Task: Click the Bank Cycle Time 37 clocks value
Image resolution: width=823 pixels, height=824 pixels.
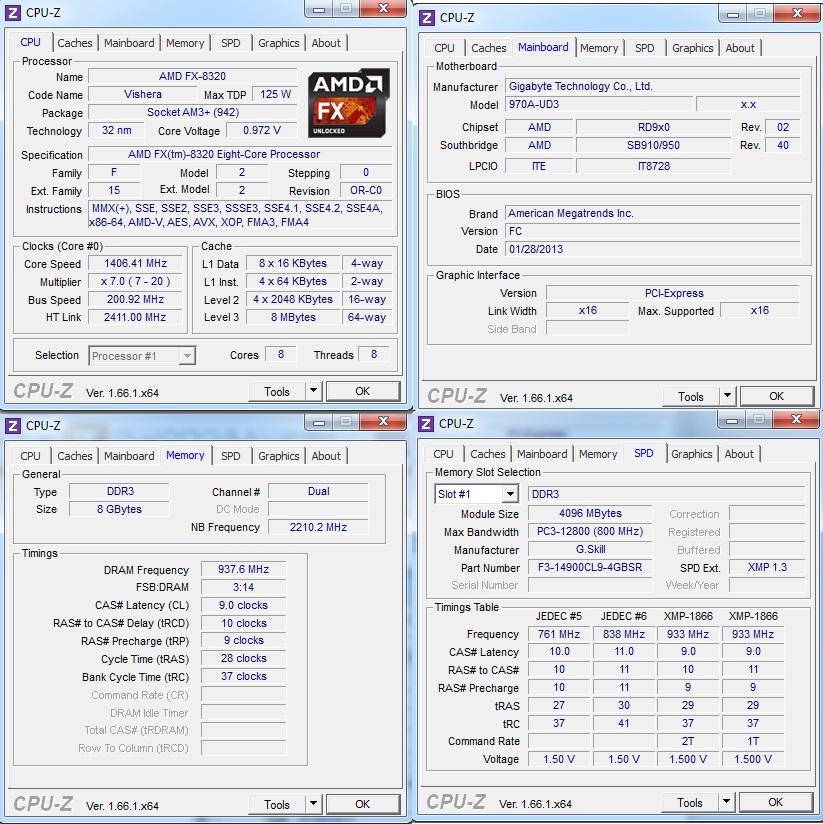Action: coord(243,676)
